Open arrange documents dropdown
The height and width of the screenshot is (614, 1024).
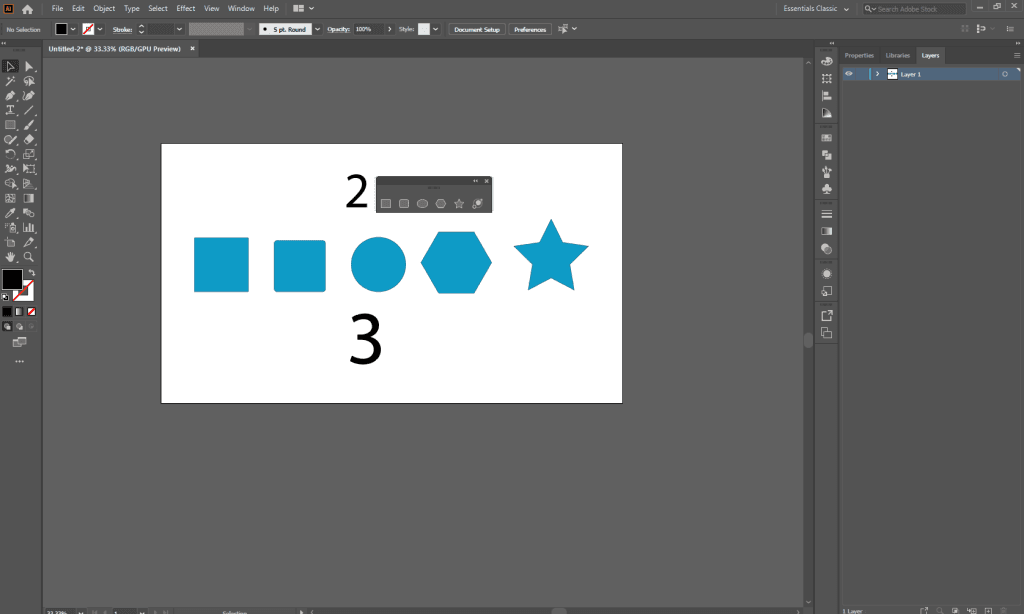[x=304, y=8]
